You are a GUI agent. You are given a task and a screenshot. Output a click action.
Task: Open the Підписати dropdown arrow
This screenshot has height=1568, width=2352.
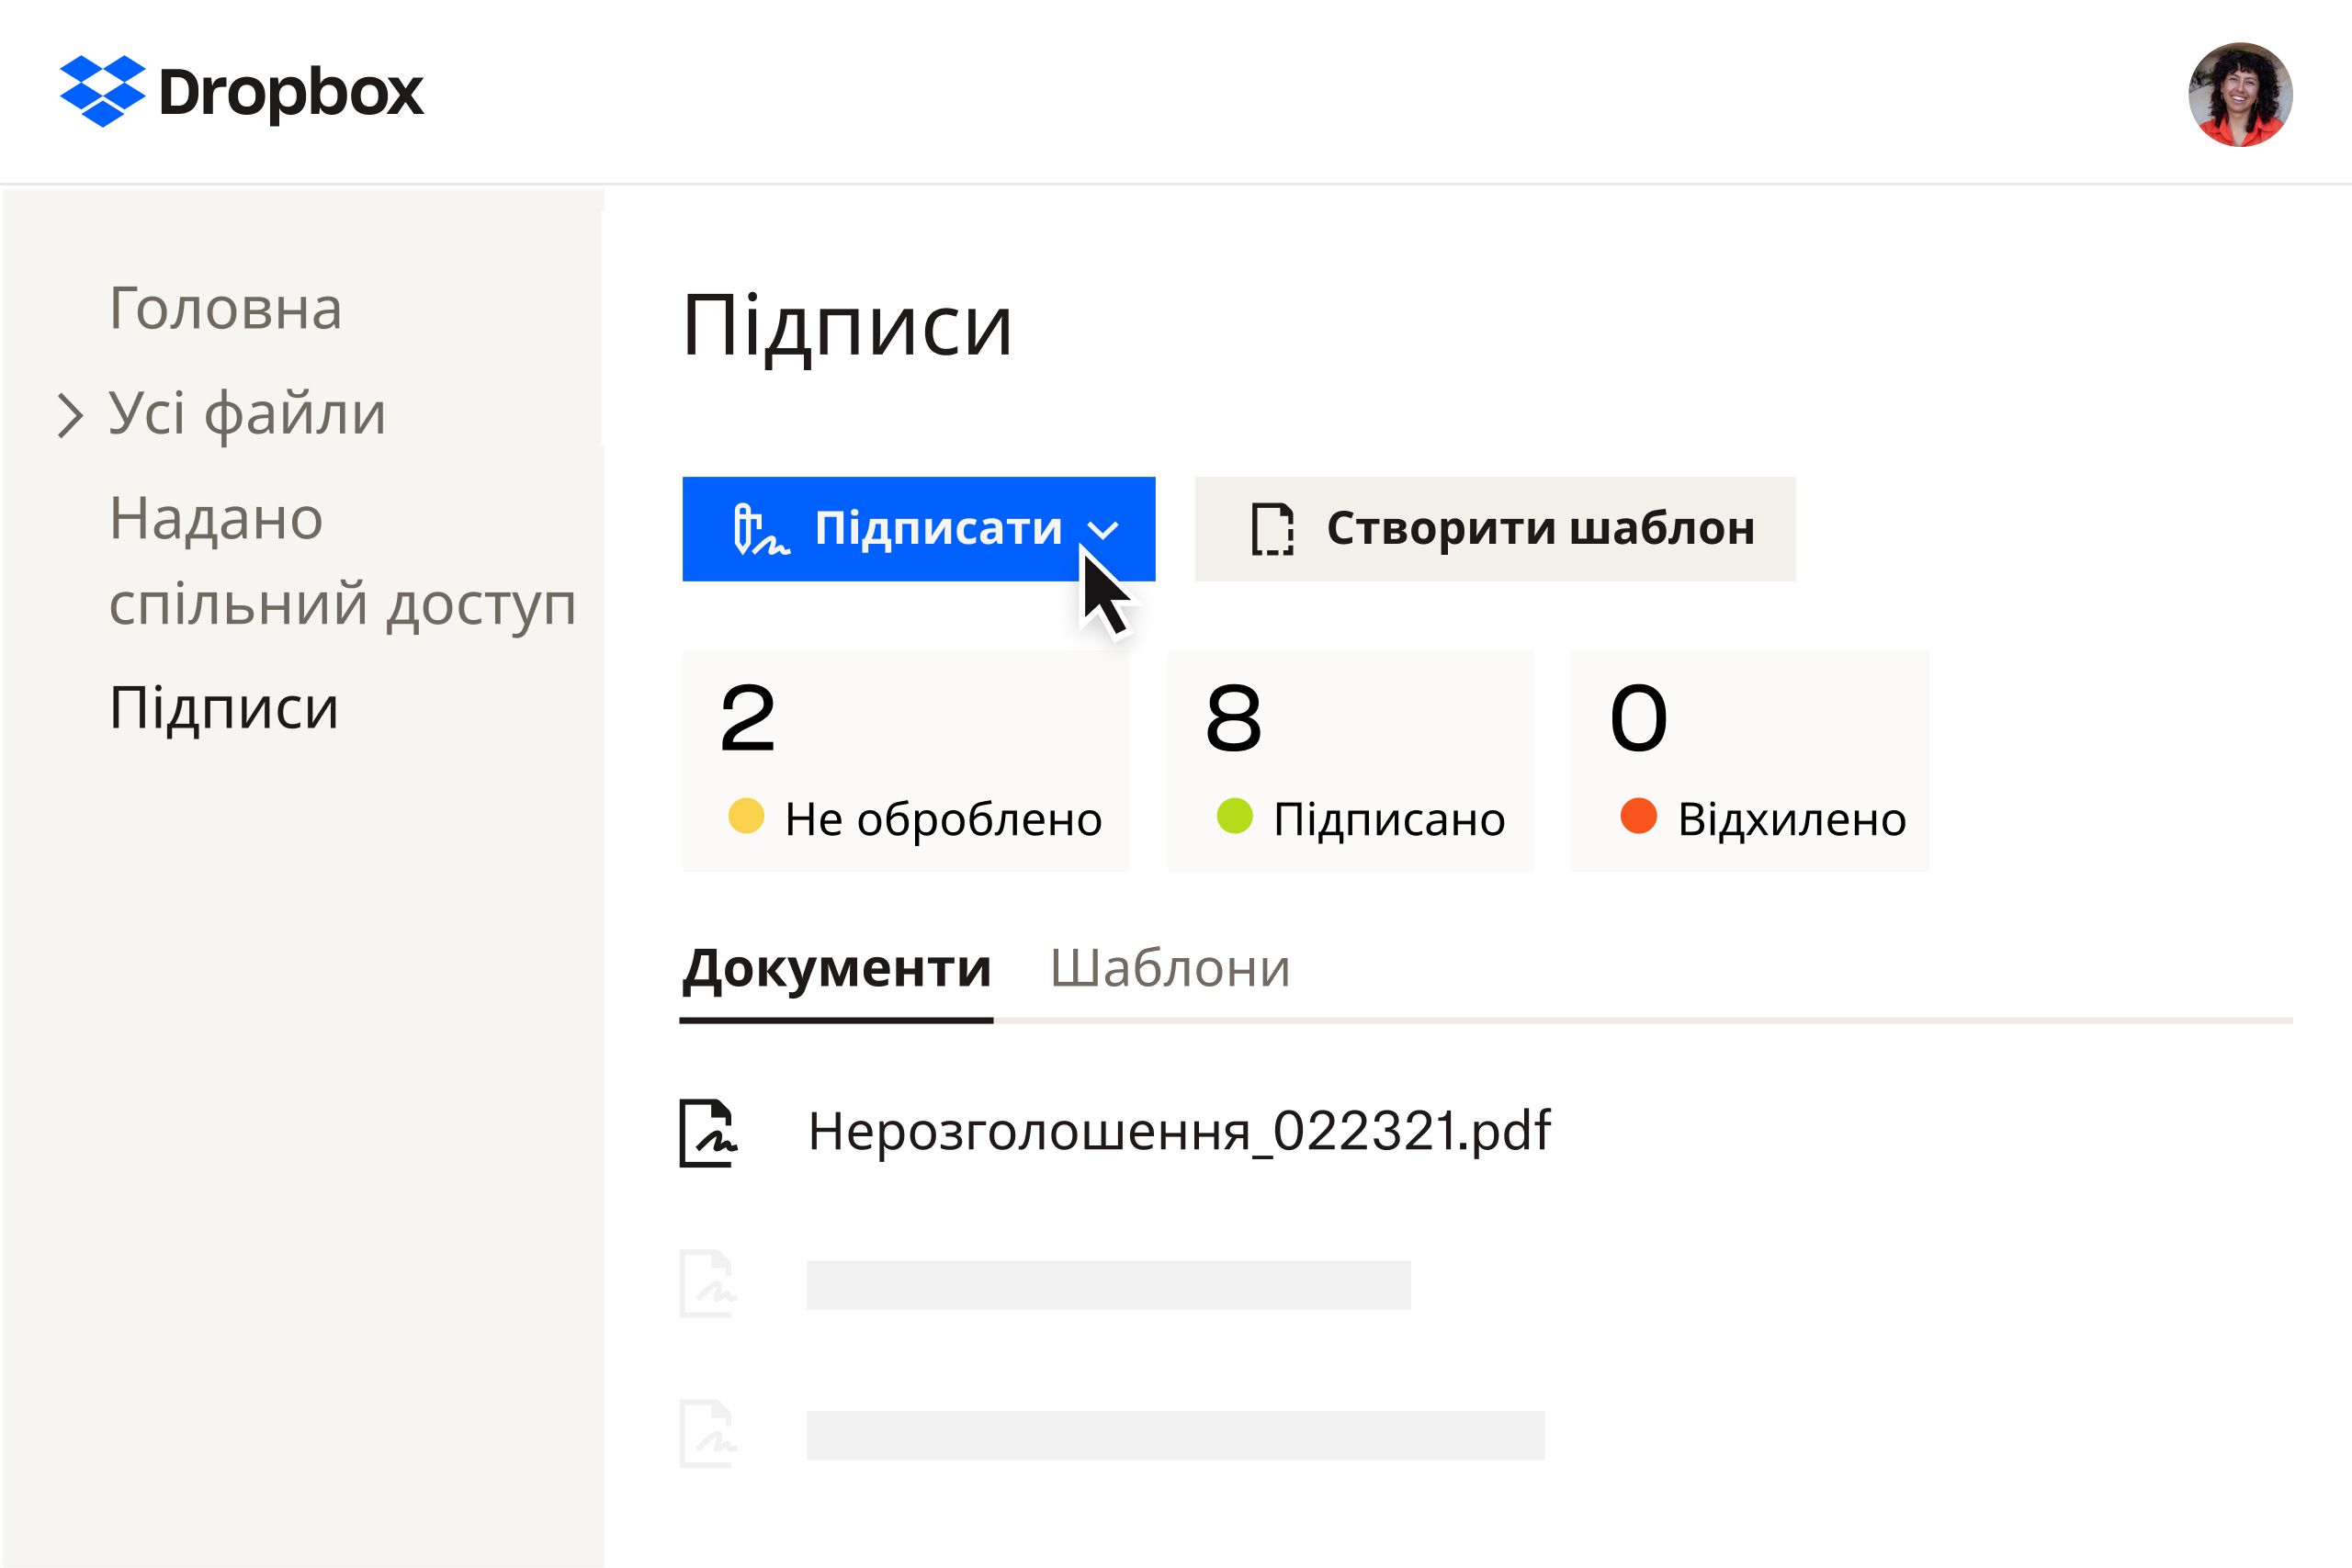1102,530
